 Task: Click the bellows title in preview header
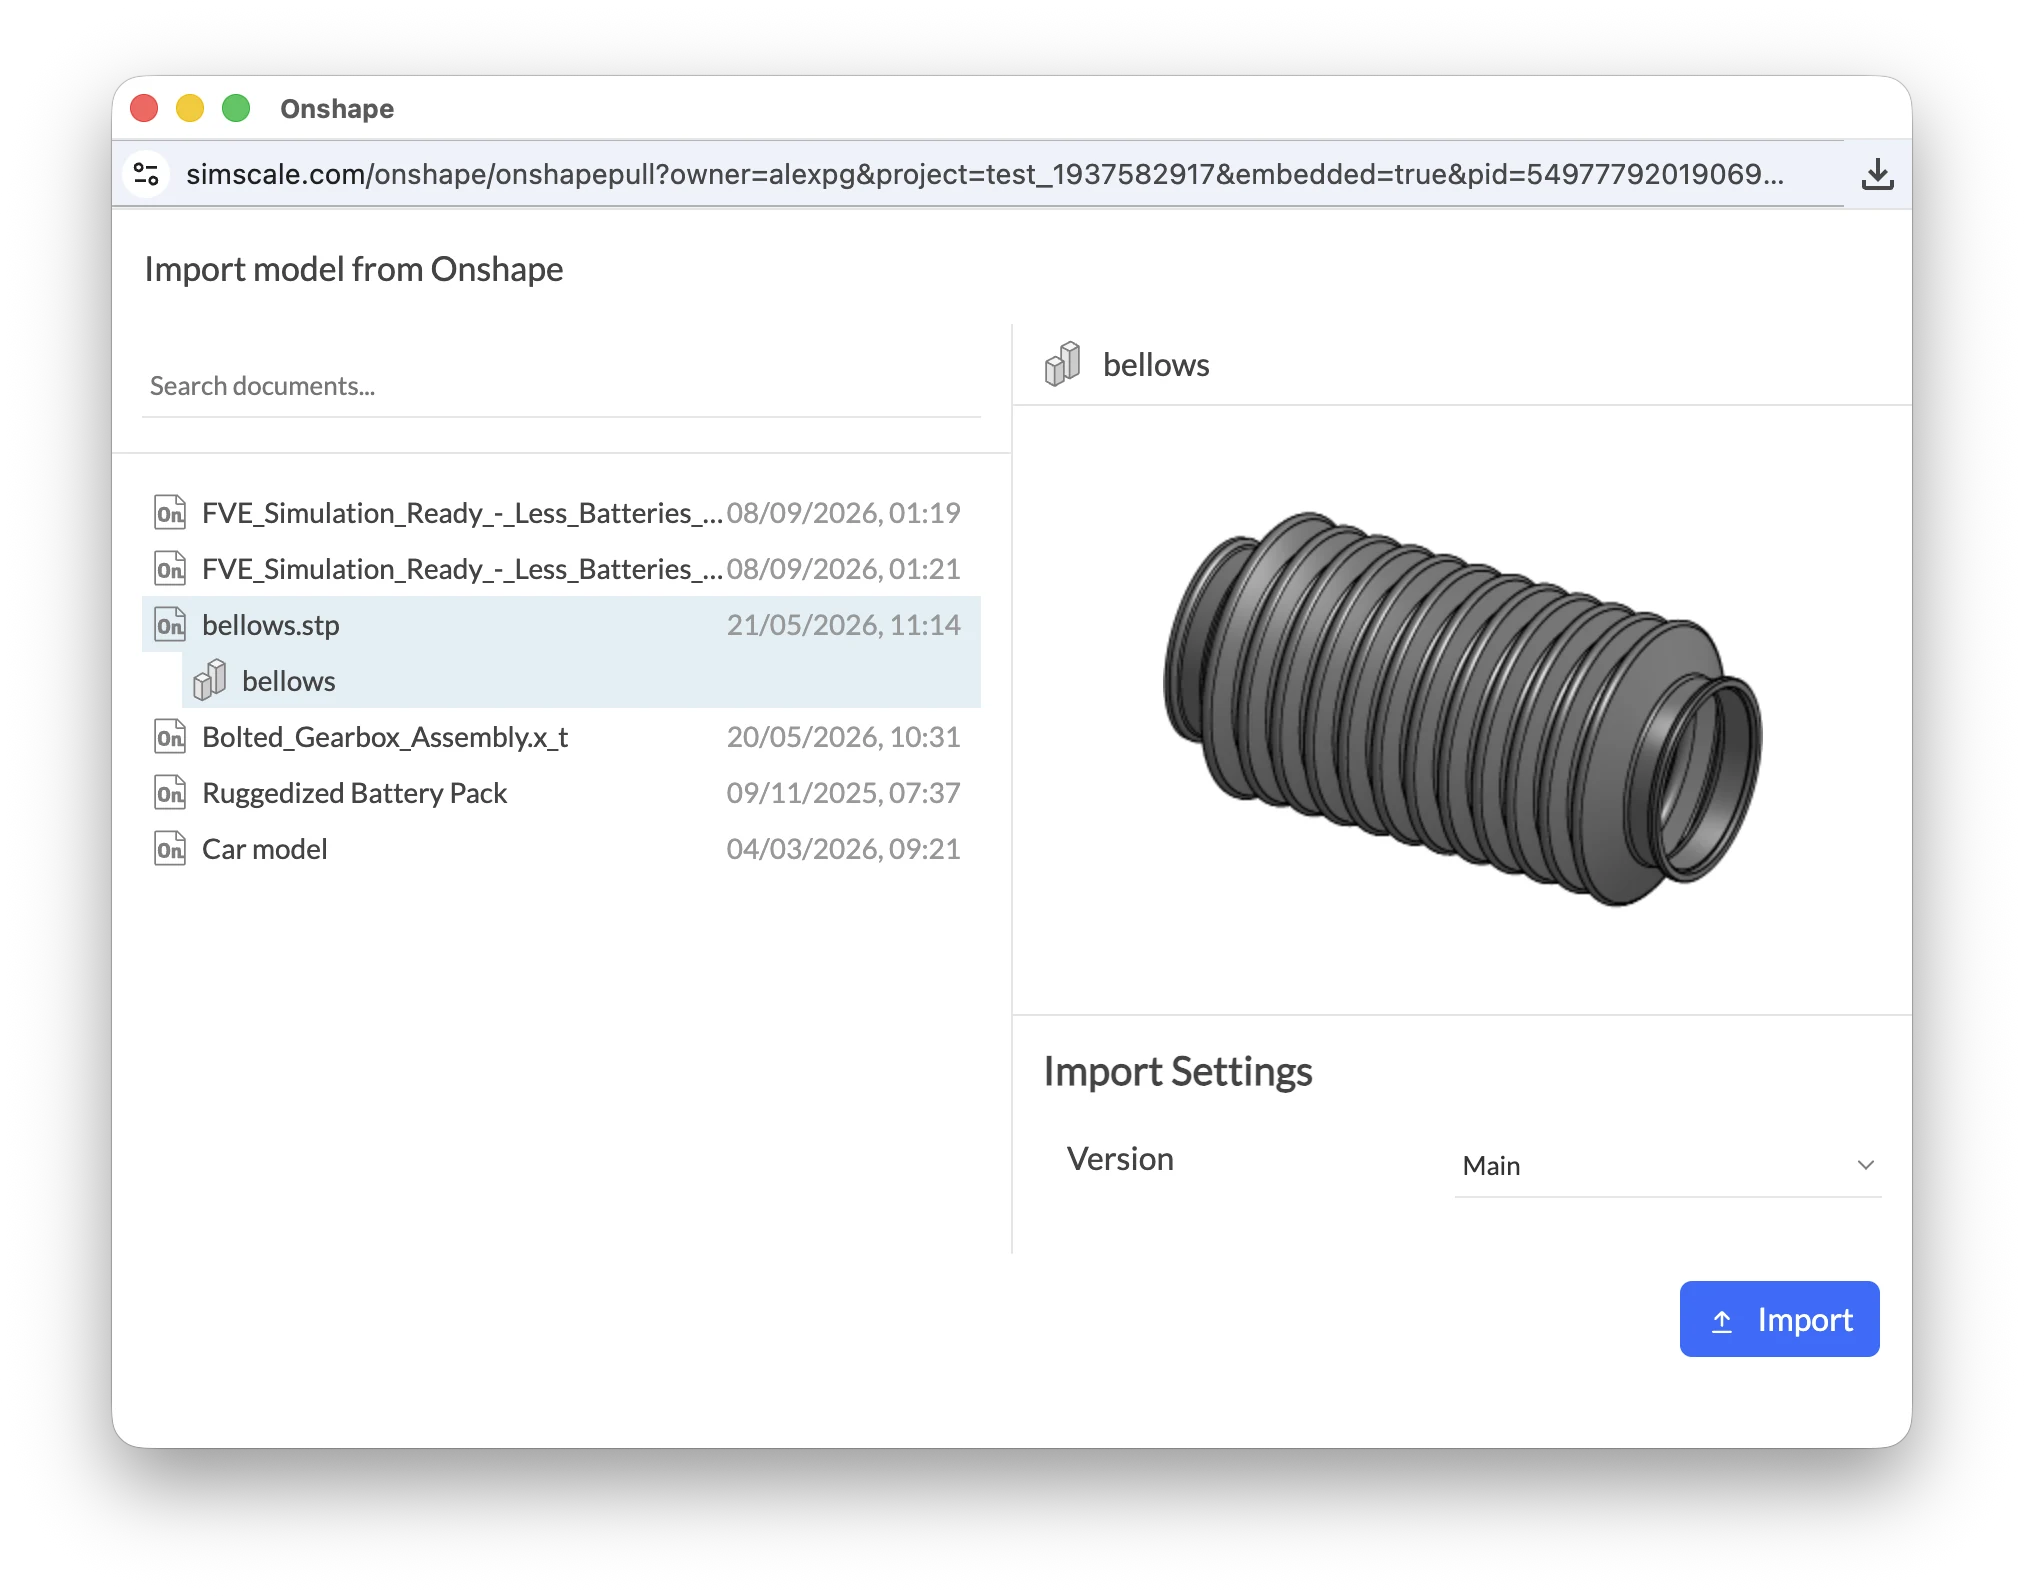[x=1156, y=365]
